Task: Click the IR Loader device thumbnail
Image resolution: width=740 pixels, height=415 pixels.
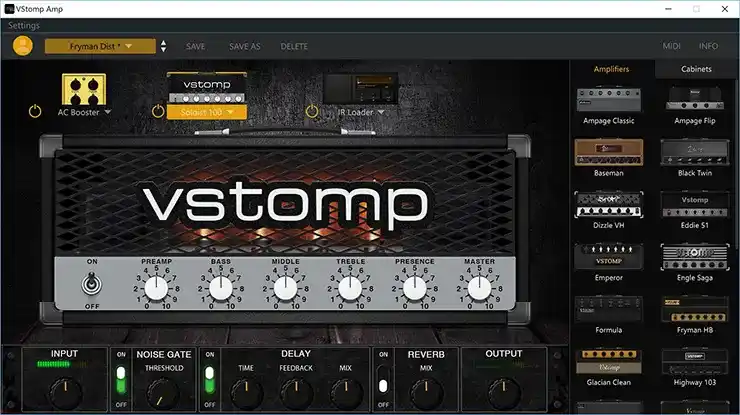Action: 360,88
